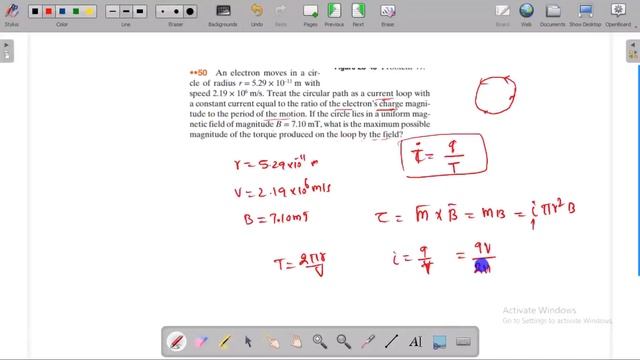Redo the undone action

click(281, 14)
